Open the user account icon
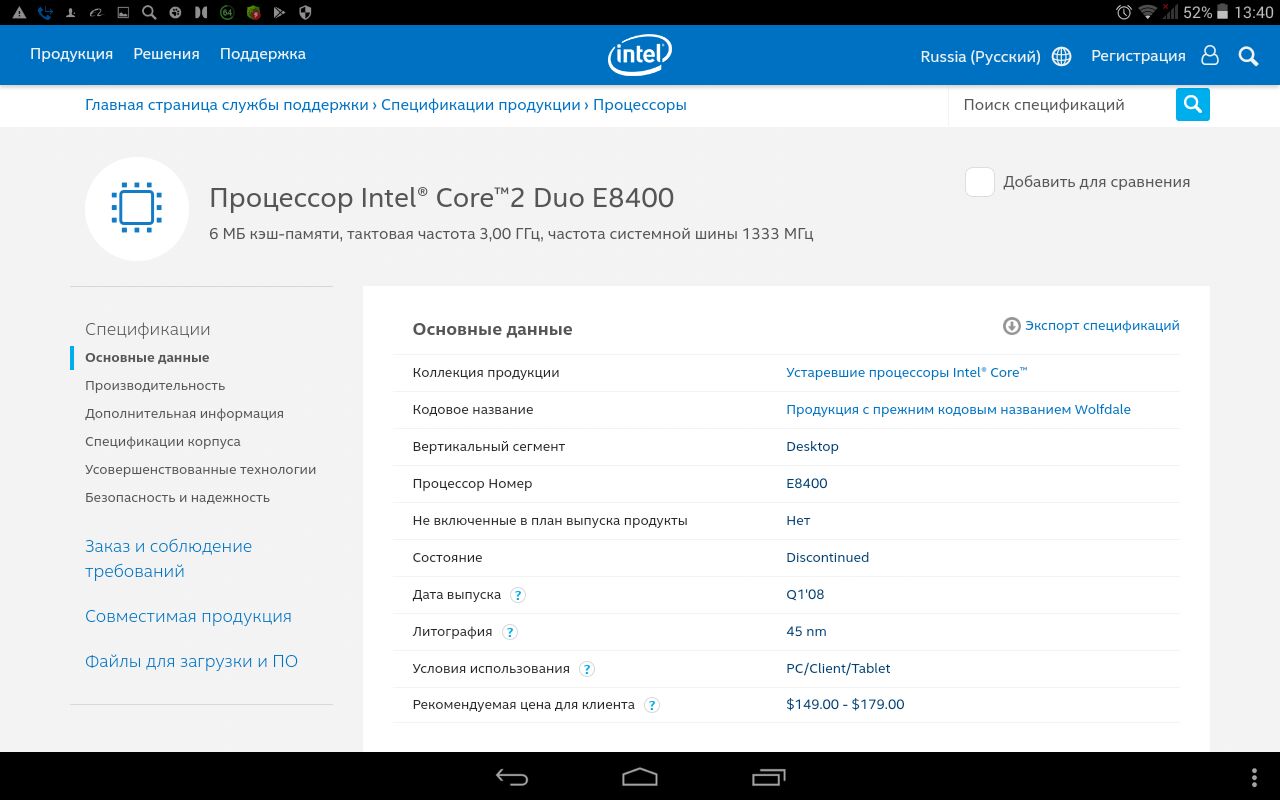Screen dimensions: 1280x800 (x=1210, y=56)
